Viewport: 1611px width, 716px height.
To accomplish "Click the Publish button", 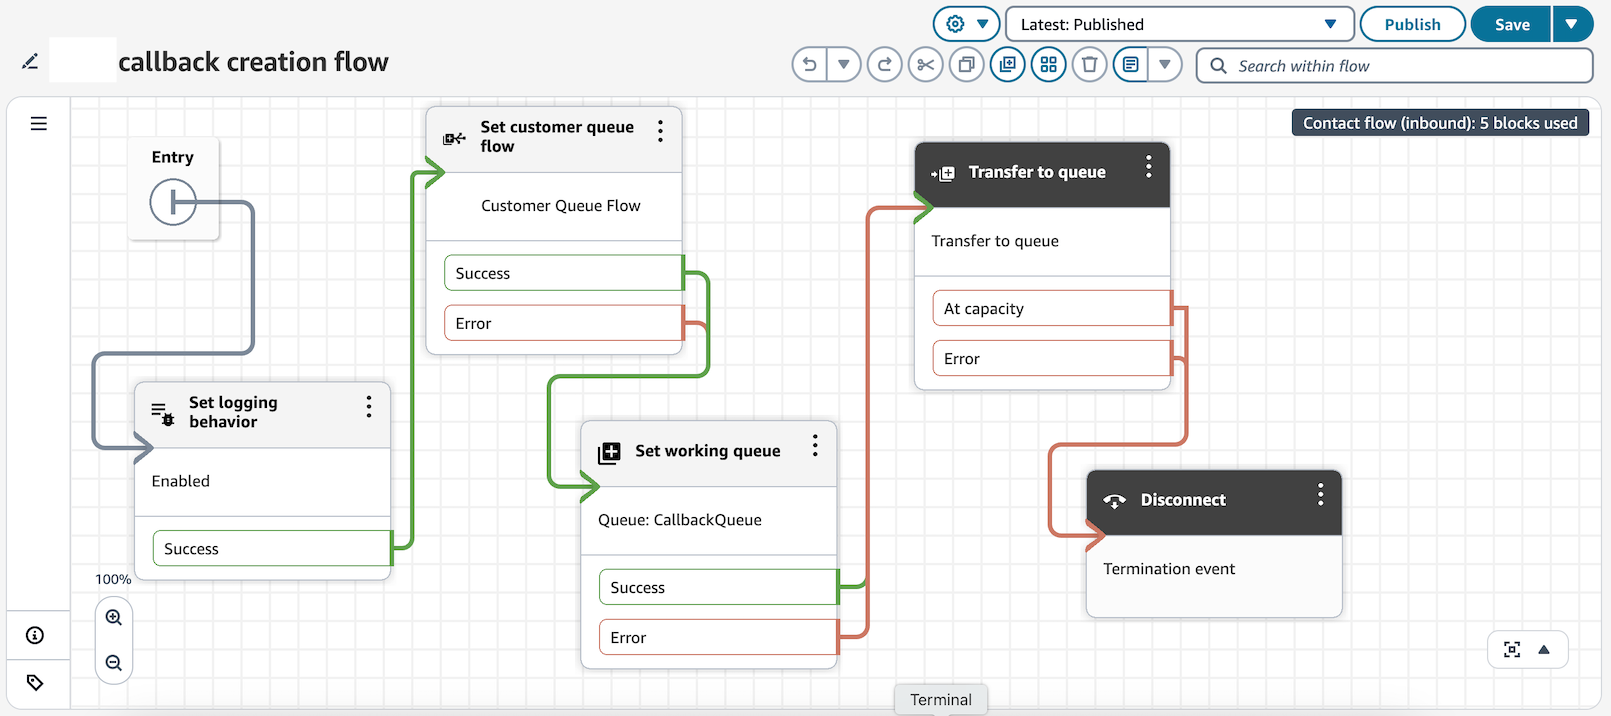I will (1412, 24).
